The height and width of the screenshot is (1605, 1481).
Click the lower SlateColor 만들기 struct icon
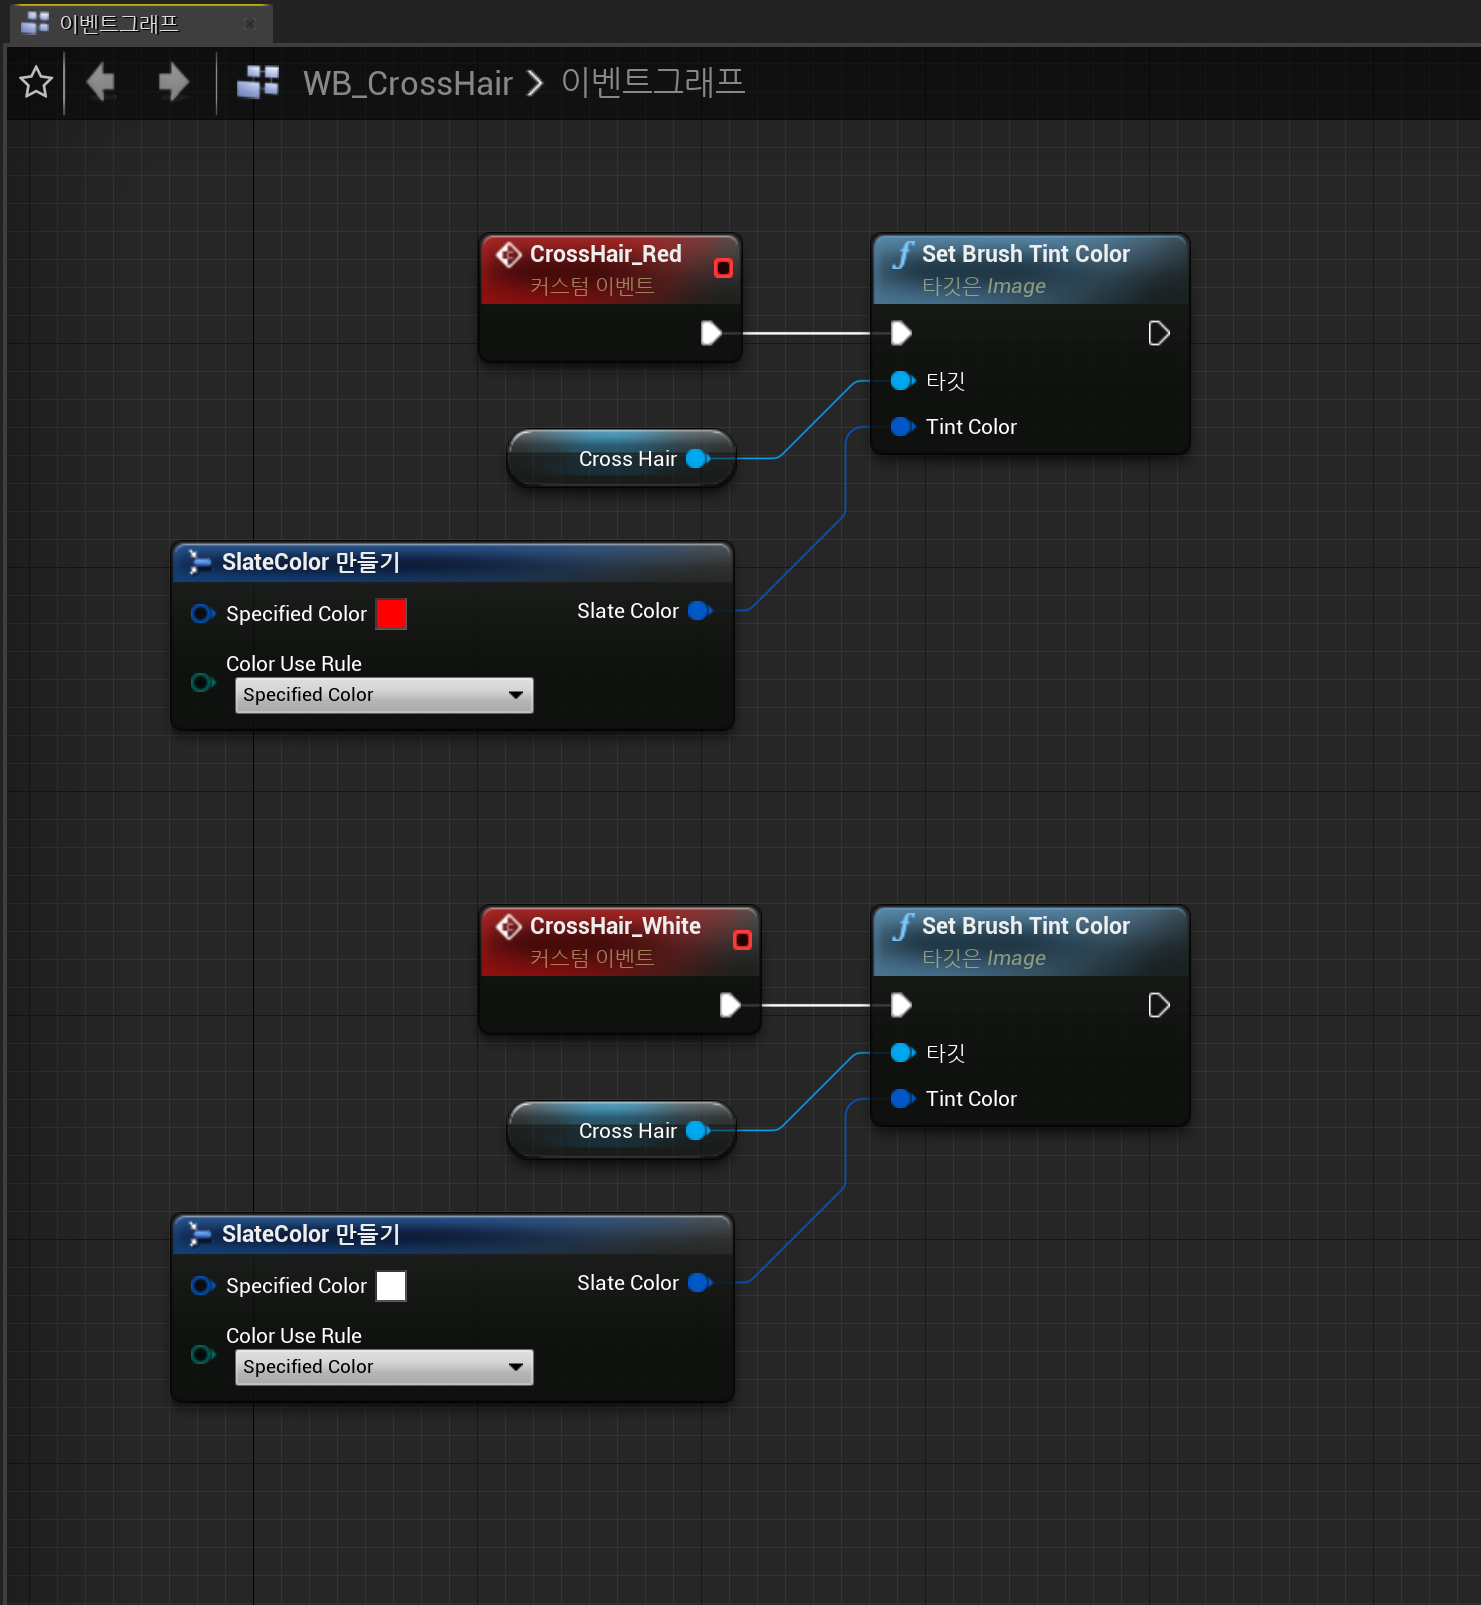point(200,1234)
